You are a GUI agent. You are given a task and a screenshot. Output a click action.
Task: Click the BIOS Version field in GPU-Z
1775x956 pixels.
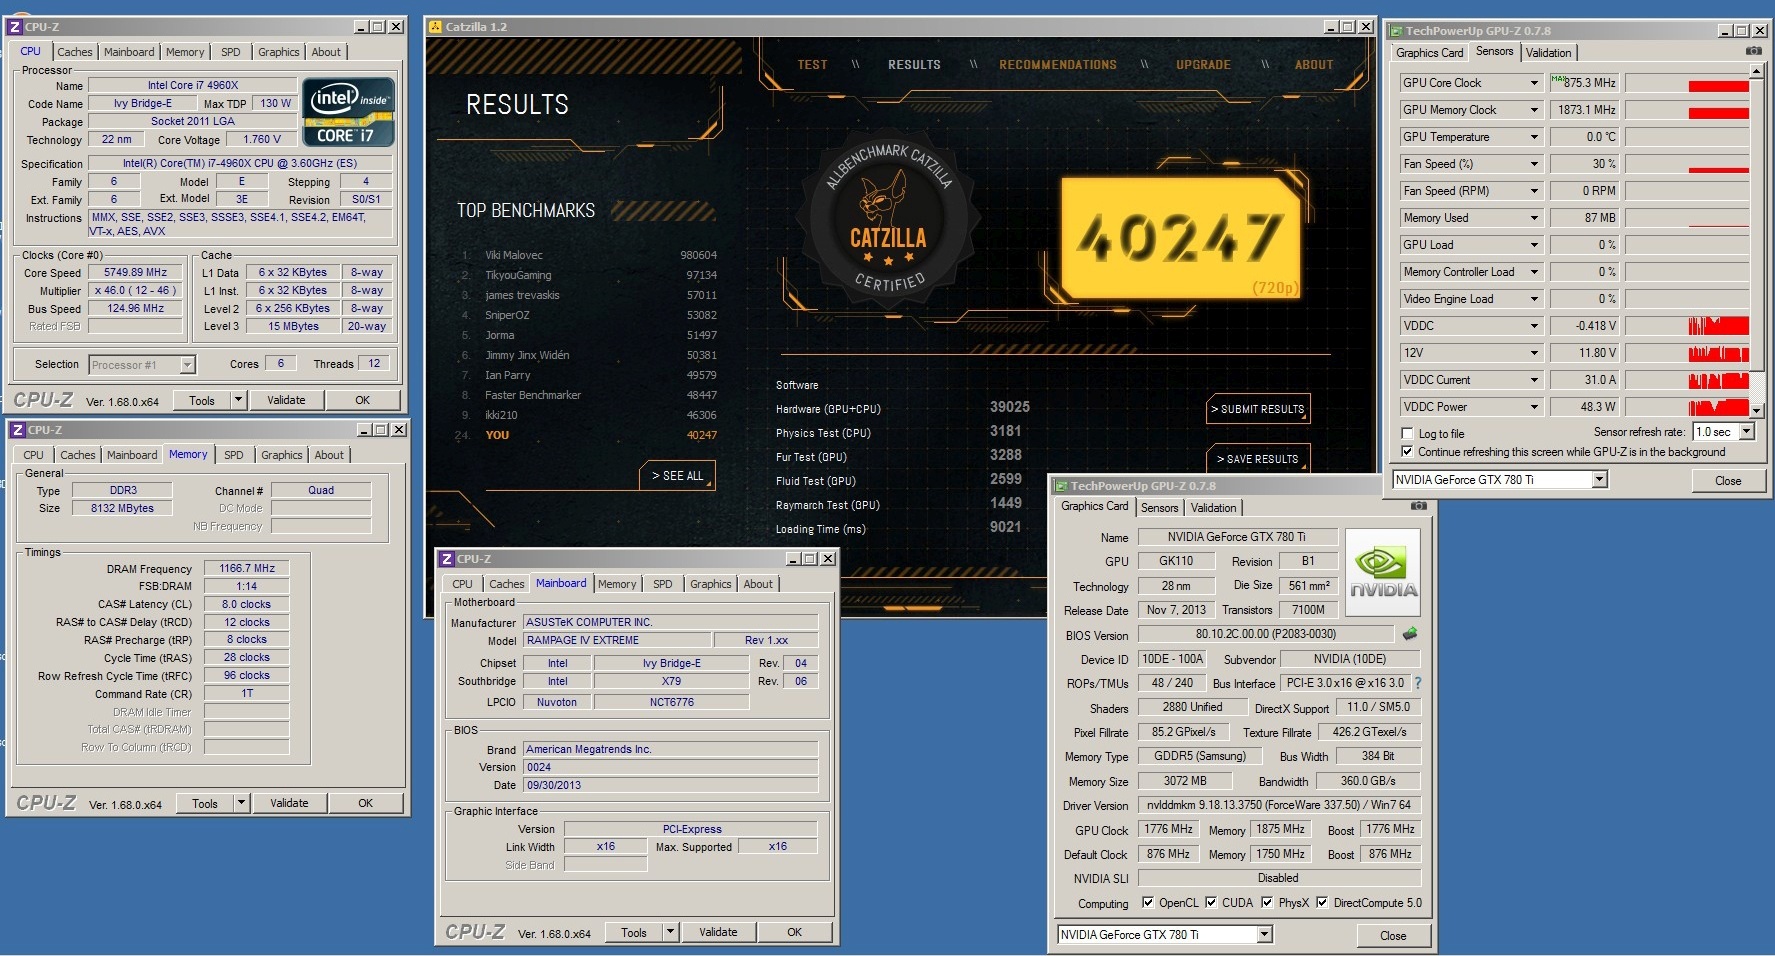[x=1265, y=634]
